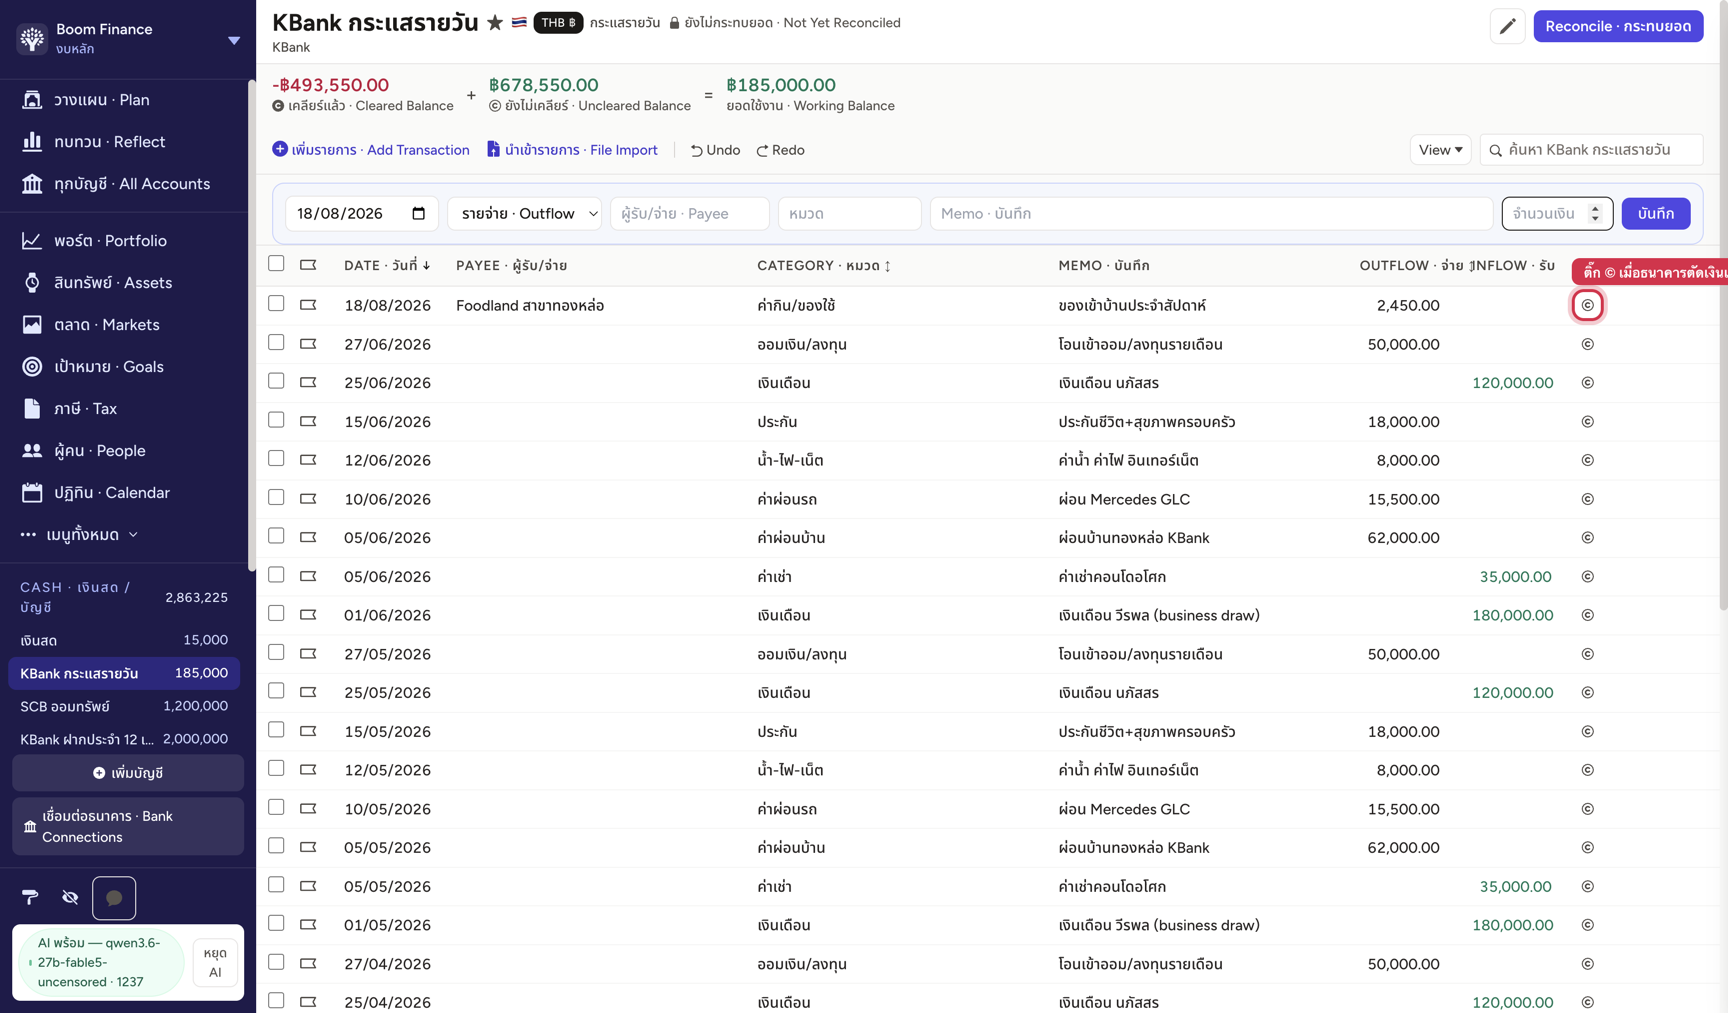Image resolution: width=1728 pixels, height=1013 pixels.
Task: Check the Foodland transaction row checkbox
Action: pyautogui.click(x=276, y=304)
